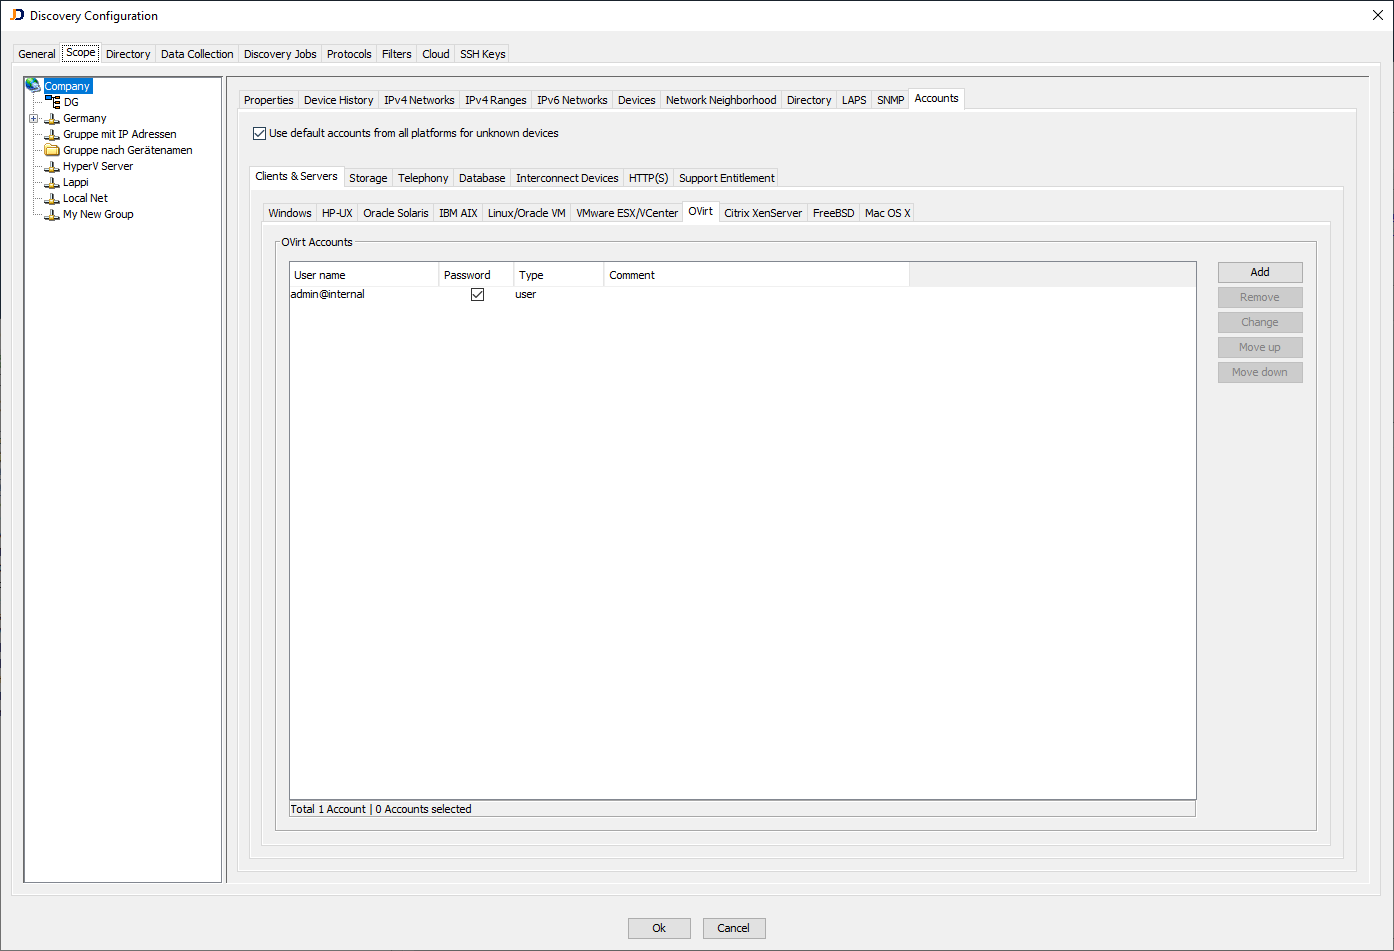Click the Add button for OVirt accounts

tap(1259, 271)
